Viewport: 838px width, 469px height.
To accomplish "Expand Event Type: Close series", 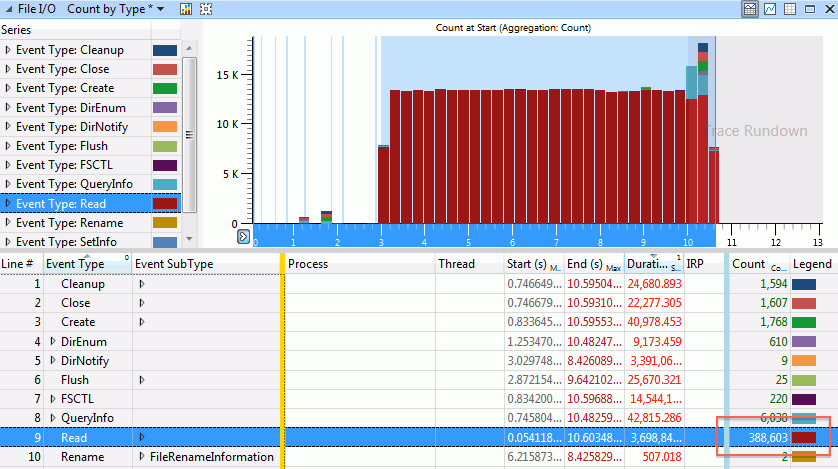I will pyautogui.click(x=7, y=69).
